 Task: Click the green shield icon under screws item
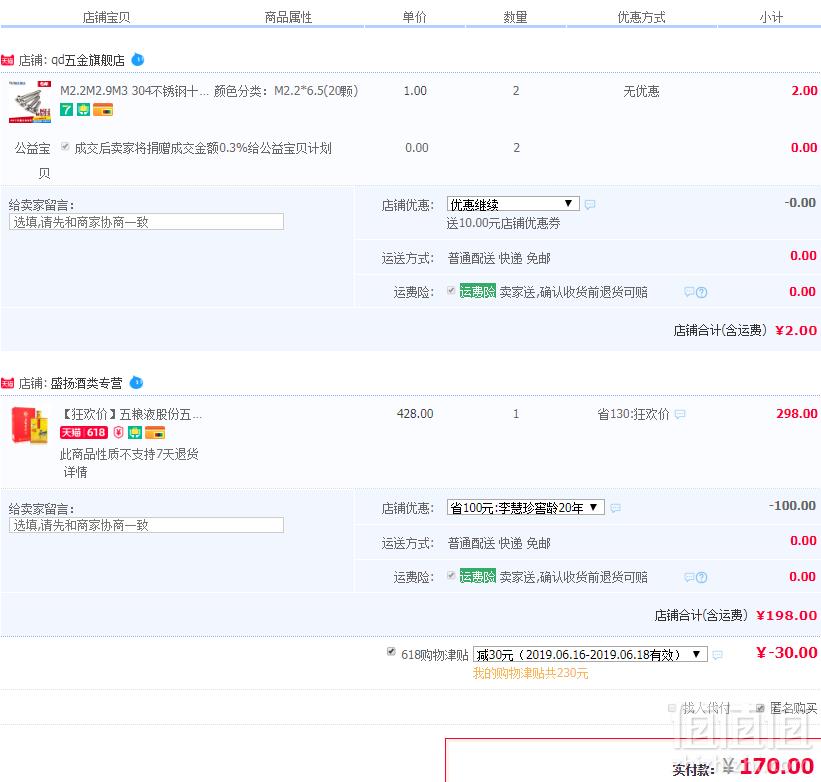(x=83, y=109)
